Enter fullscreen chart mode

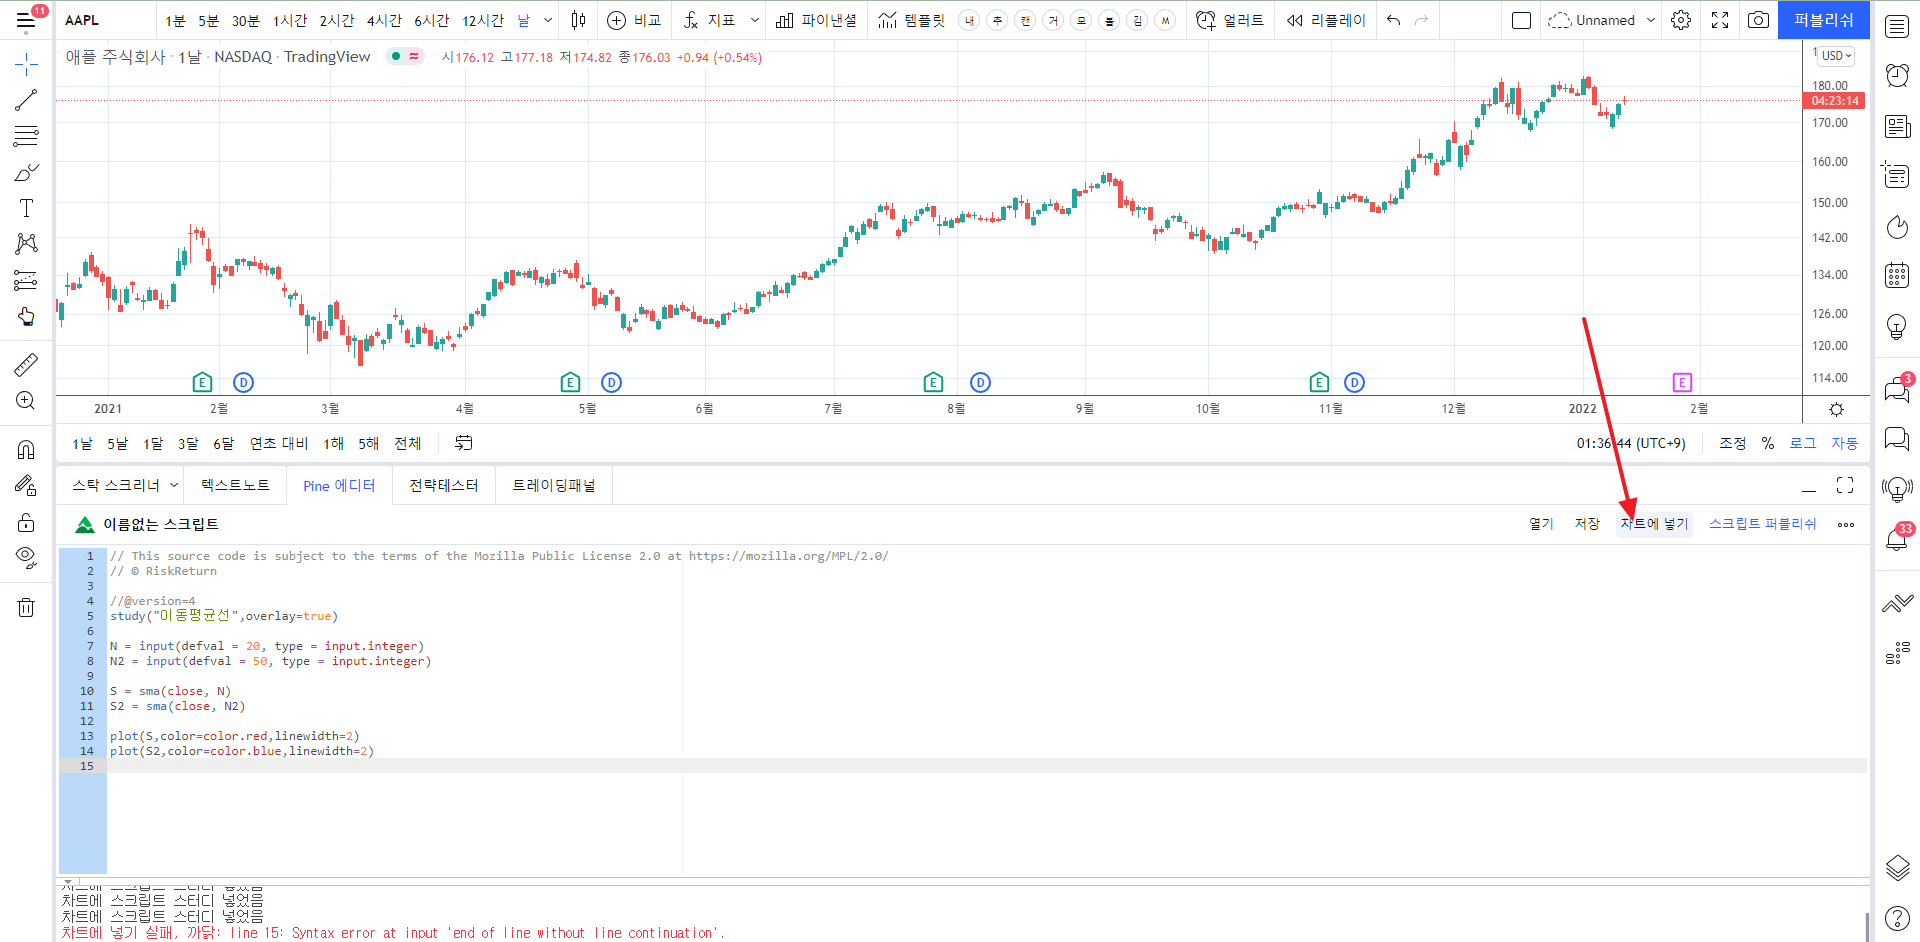tap(1720, 20)
